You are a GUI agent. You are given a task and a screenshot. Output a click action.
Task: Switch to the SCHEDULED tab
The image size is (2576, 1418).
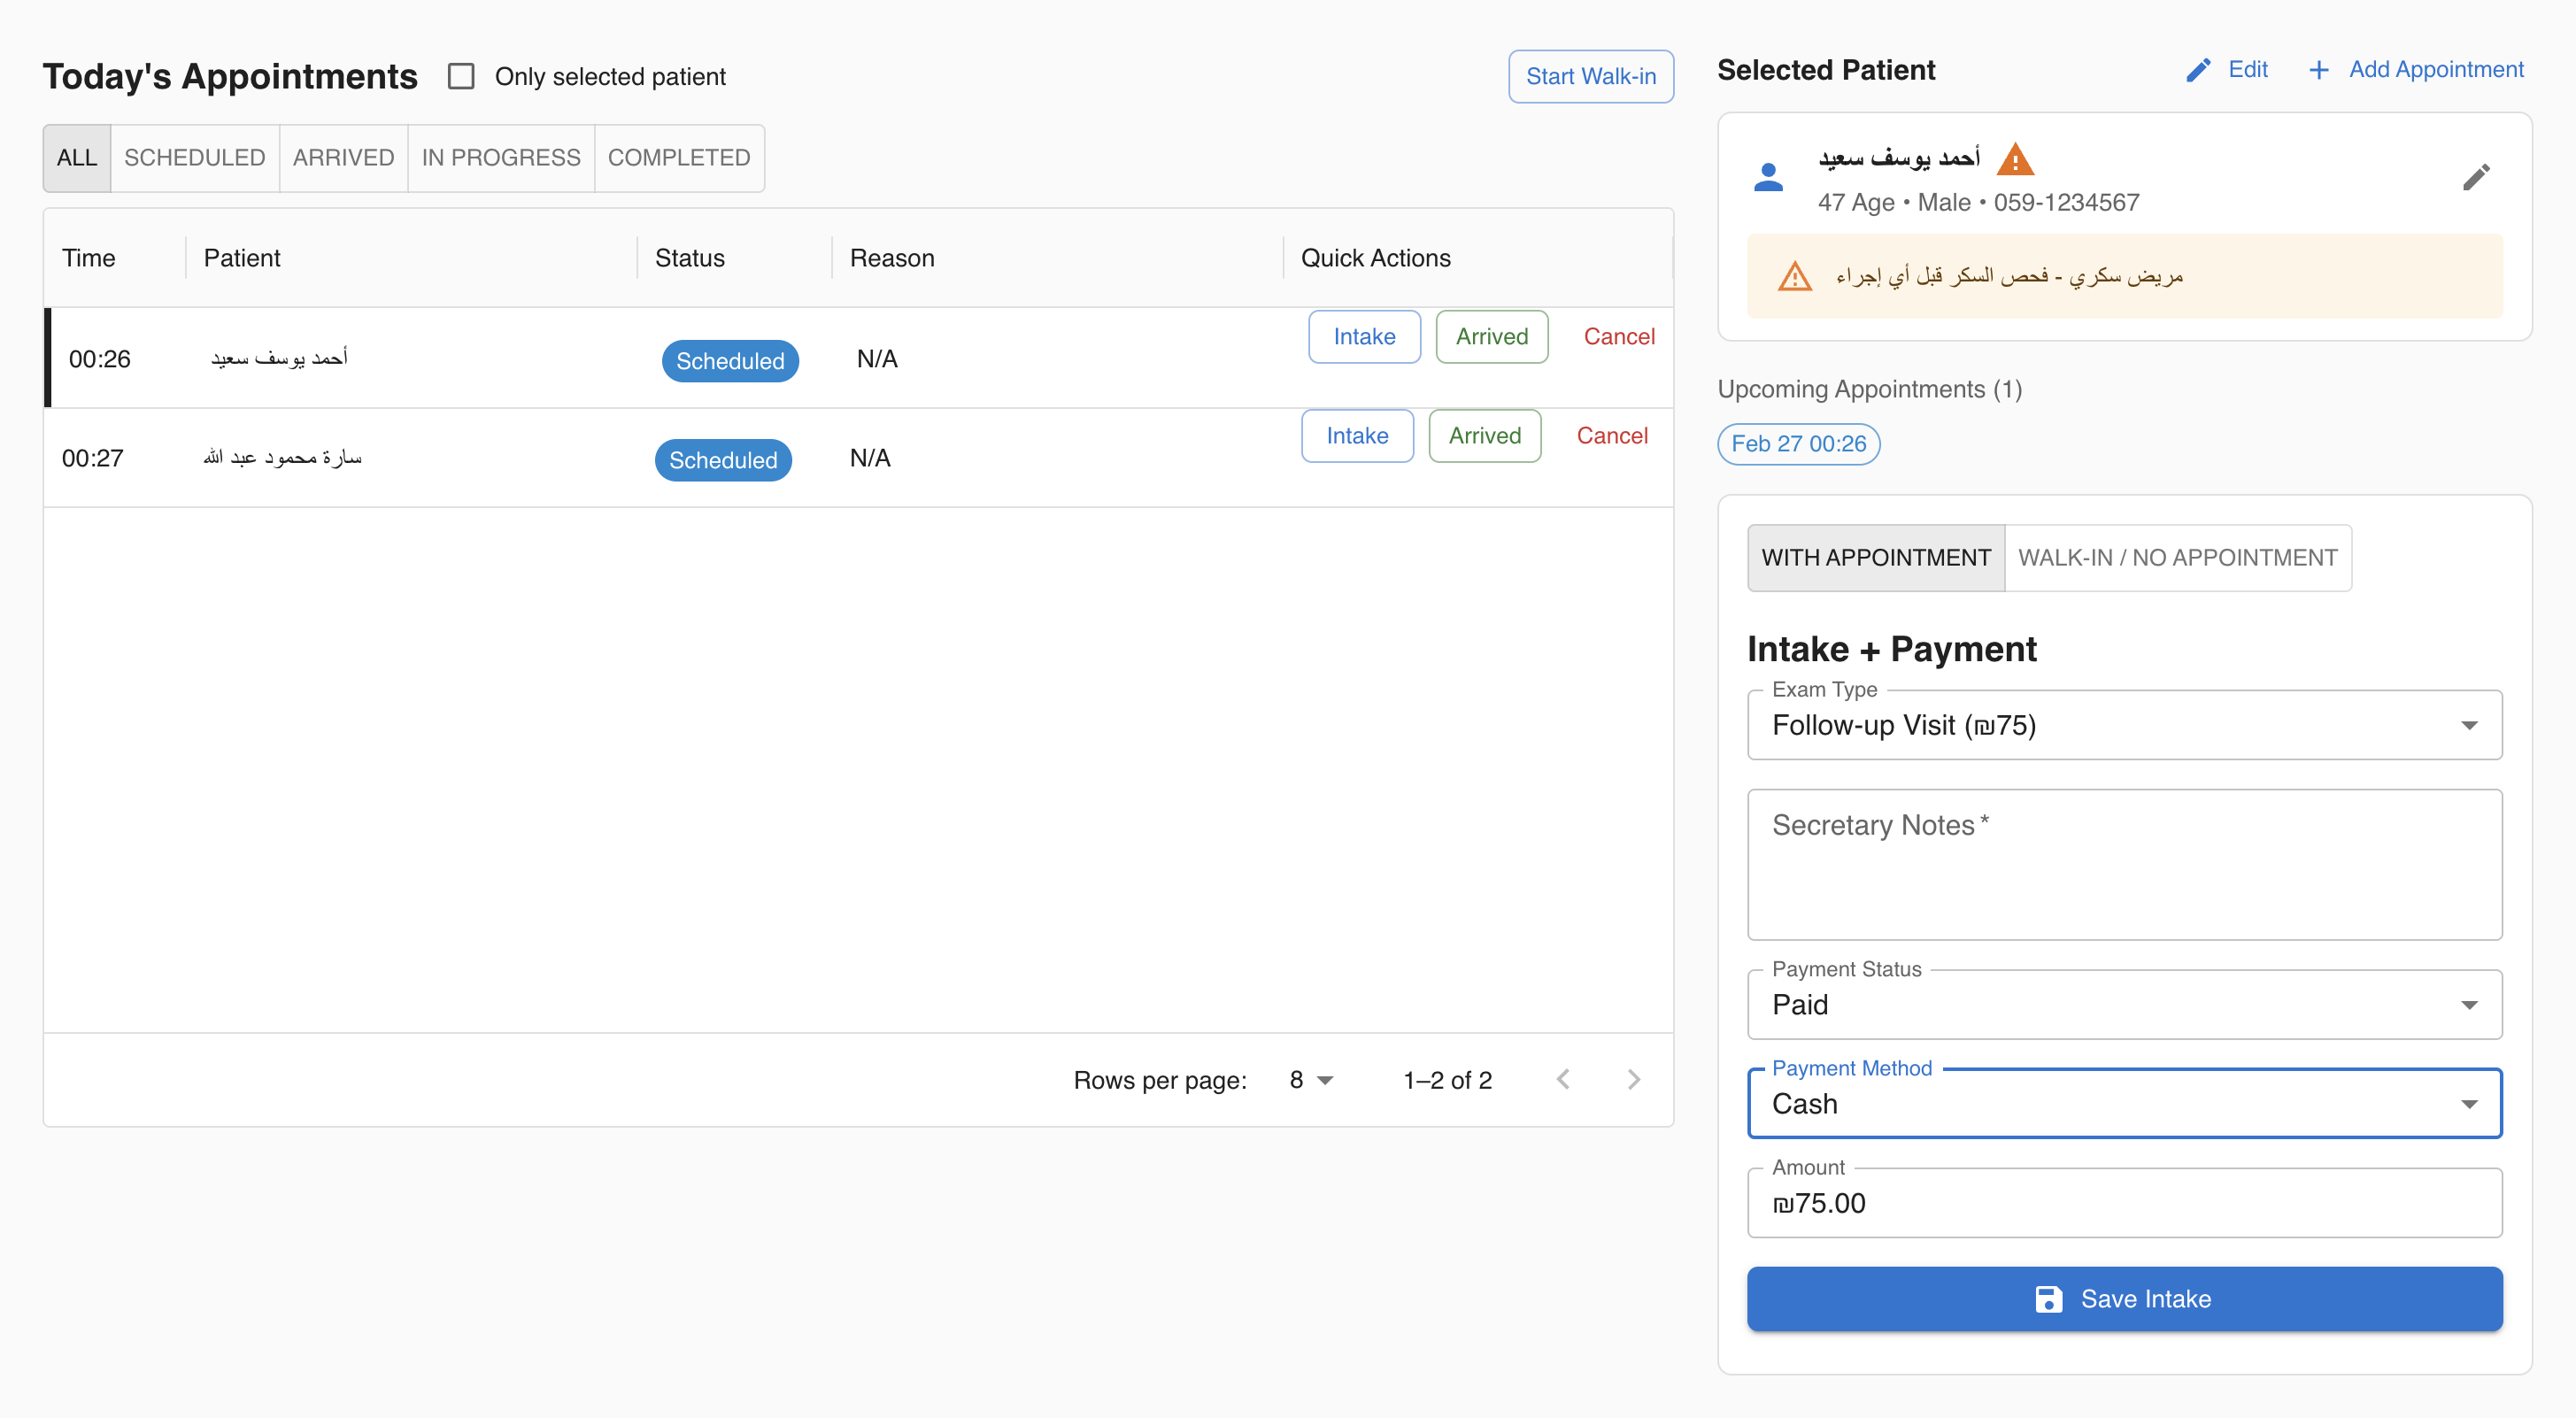(194, 157)
